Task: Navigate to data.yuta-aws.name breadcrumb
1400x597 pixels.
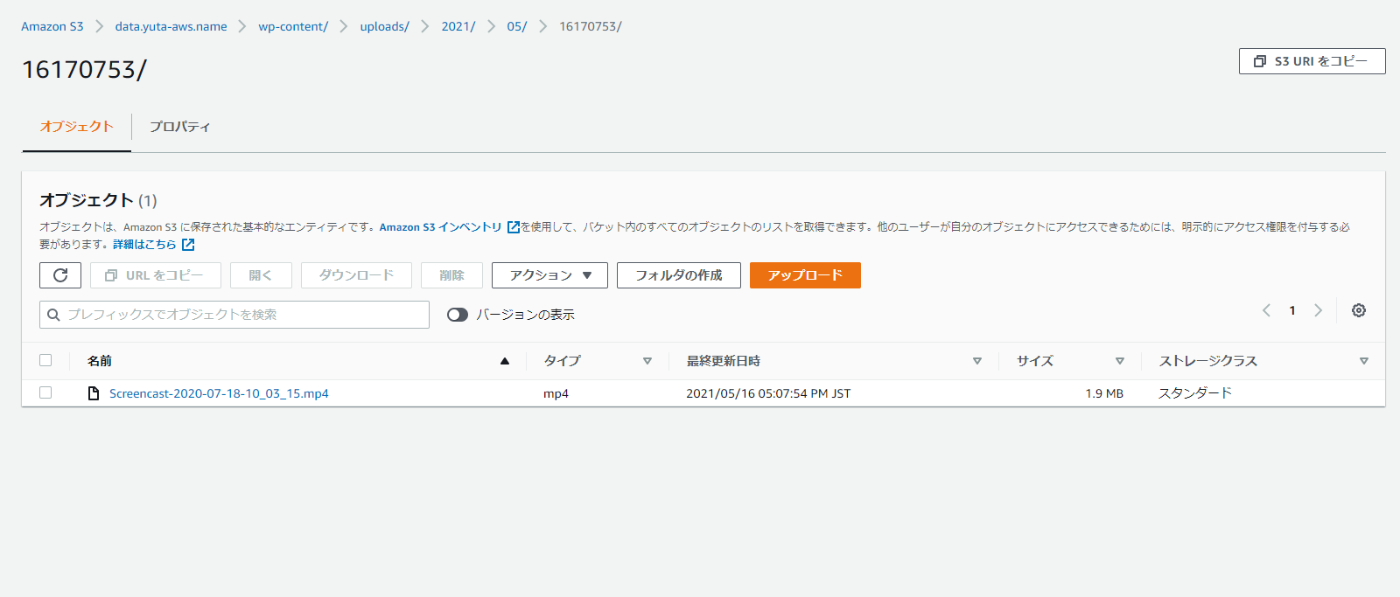Action: coord(172,26)
